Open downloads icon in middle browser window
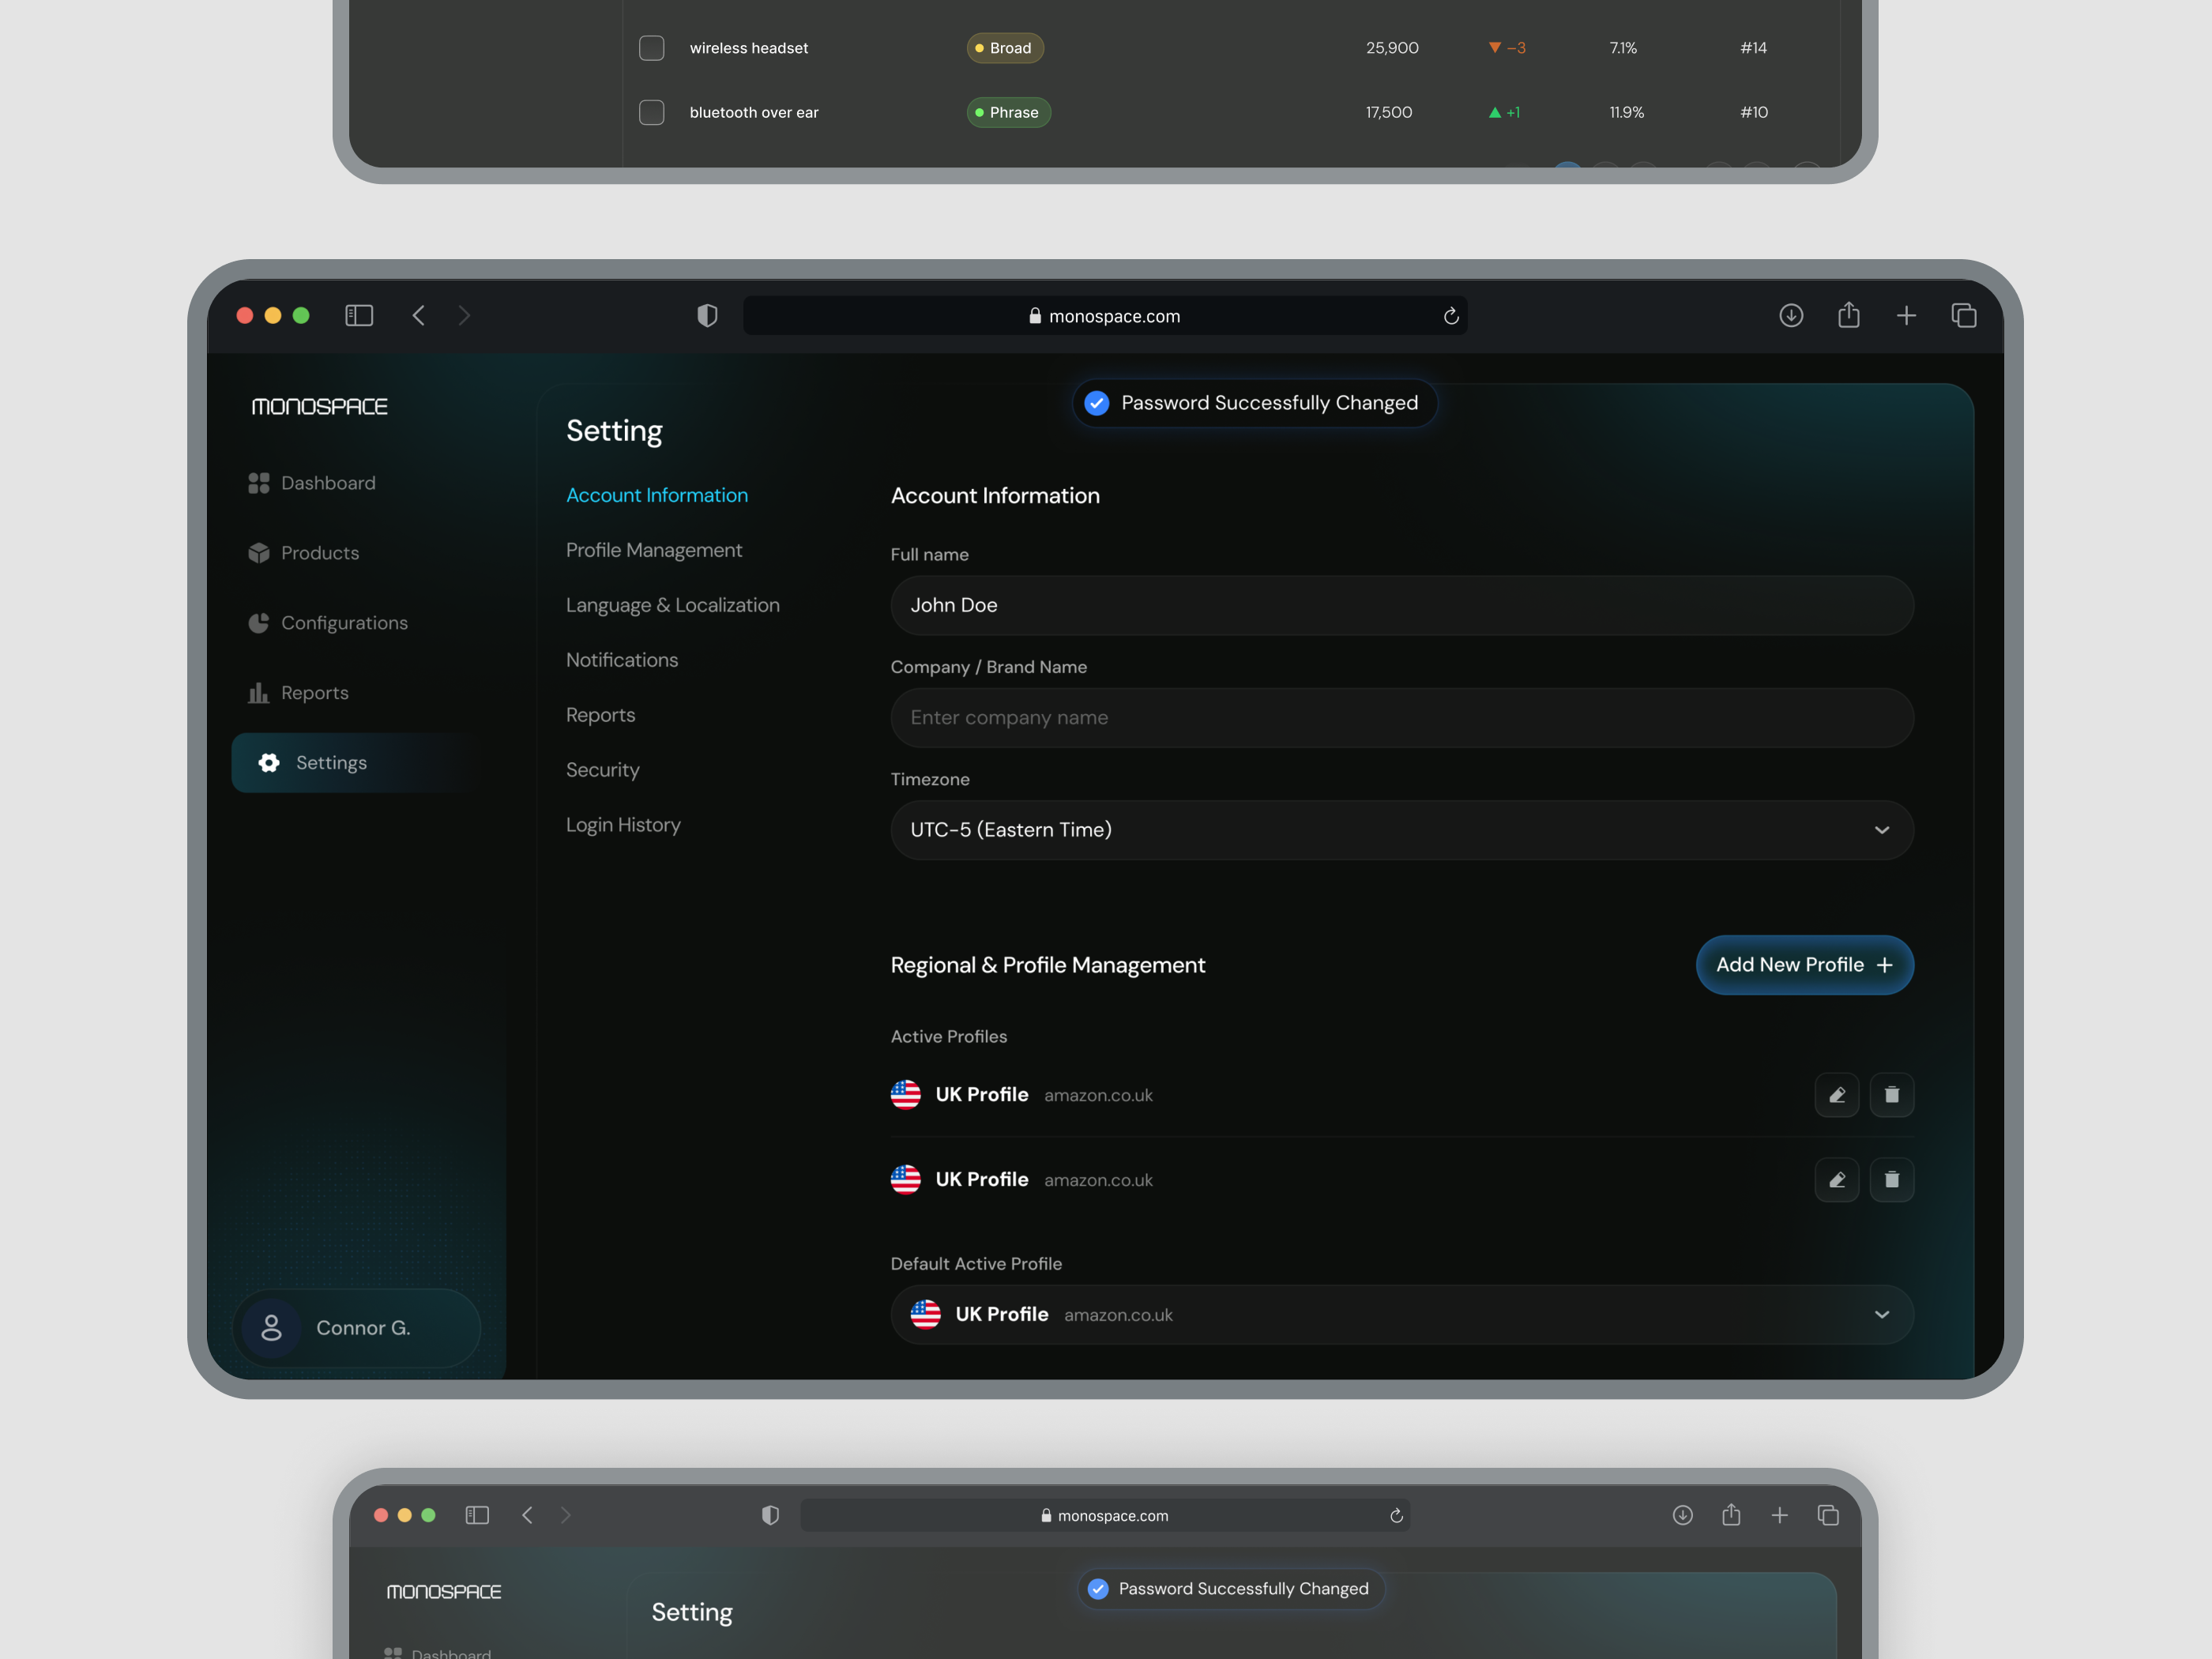Viewport: 2212px width, 1659px height. [1791, 316]
